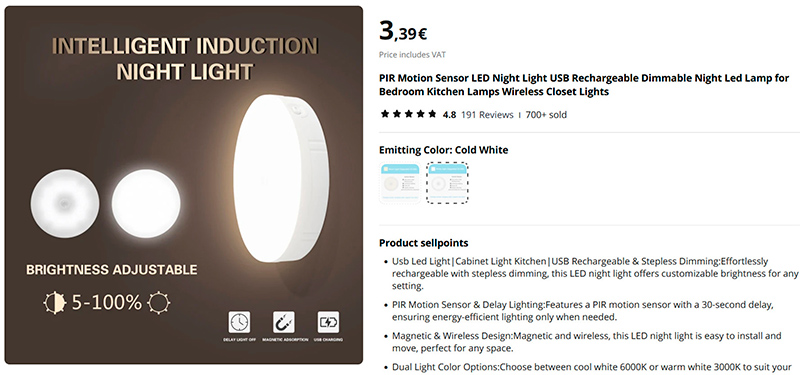Click the USB Charging battery icon

point(328,322)
